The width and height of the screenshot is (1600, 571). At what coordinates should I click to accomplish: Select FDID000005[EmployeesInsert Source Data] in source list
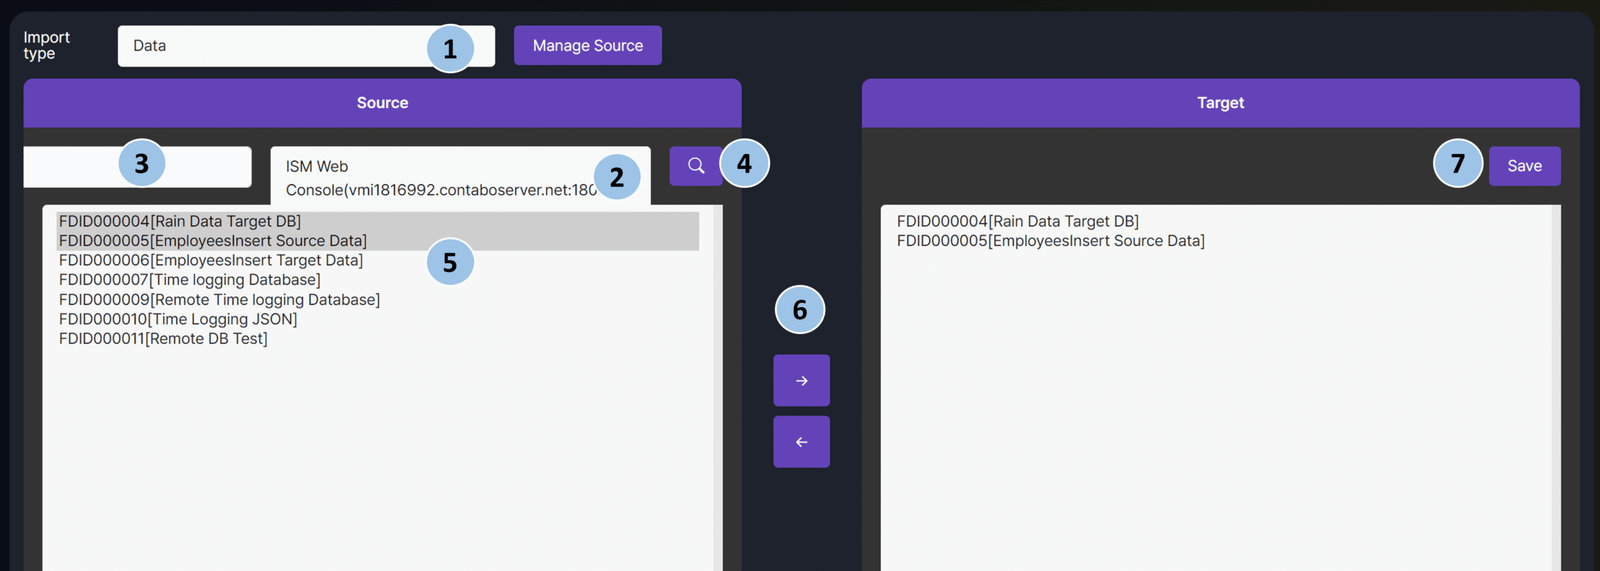pos(213,241)
